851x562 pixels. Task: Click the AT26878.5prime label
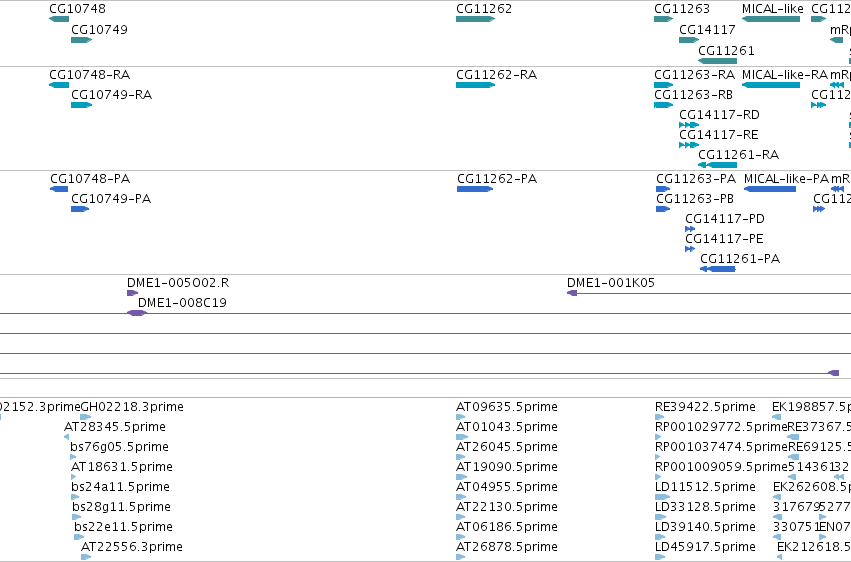507,547
